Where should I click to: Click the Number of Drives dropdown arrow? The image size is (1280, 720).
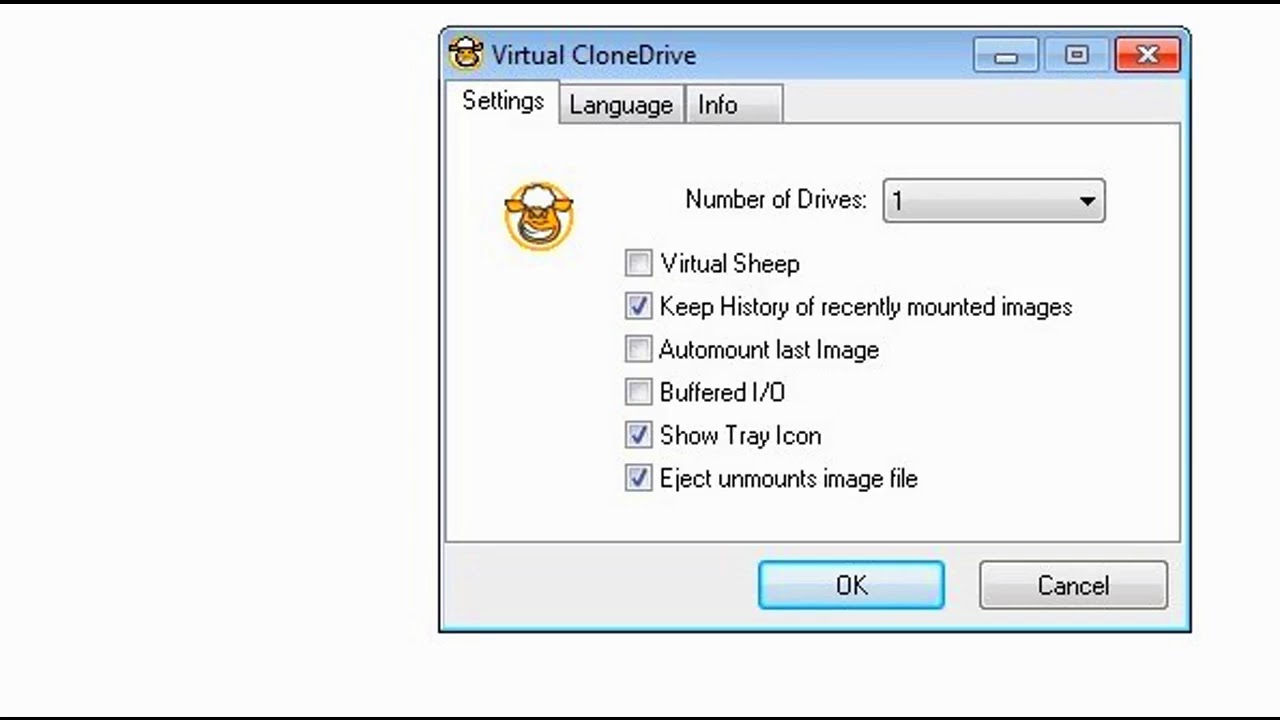[1087, 201]
